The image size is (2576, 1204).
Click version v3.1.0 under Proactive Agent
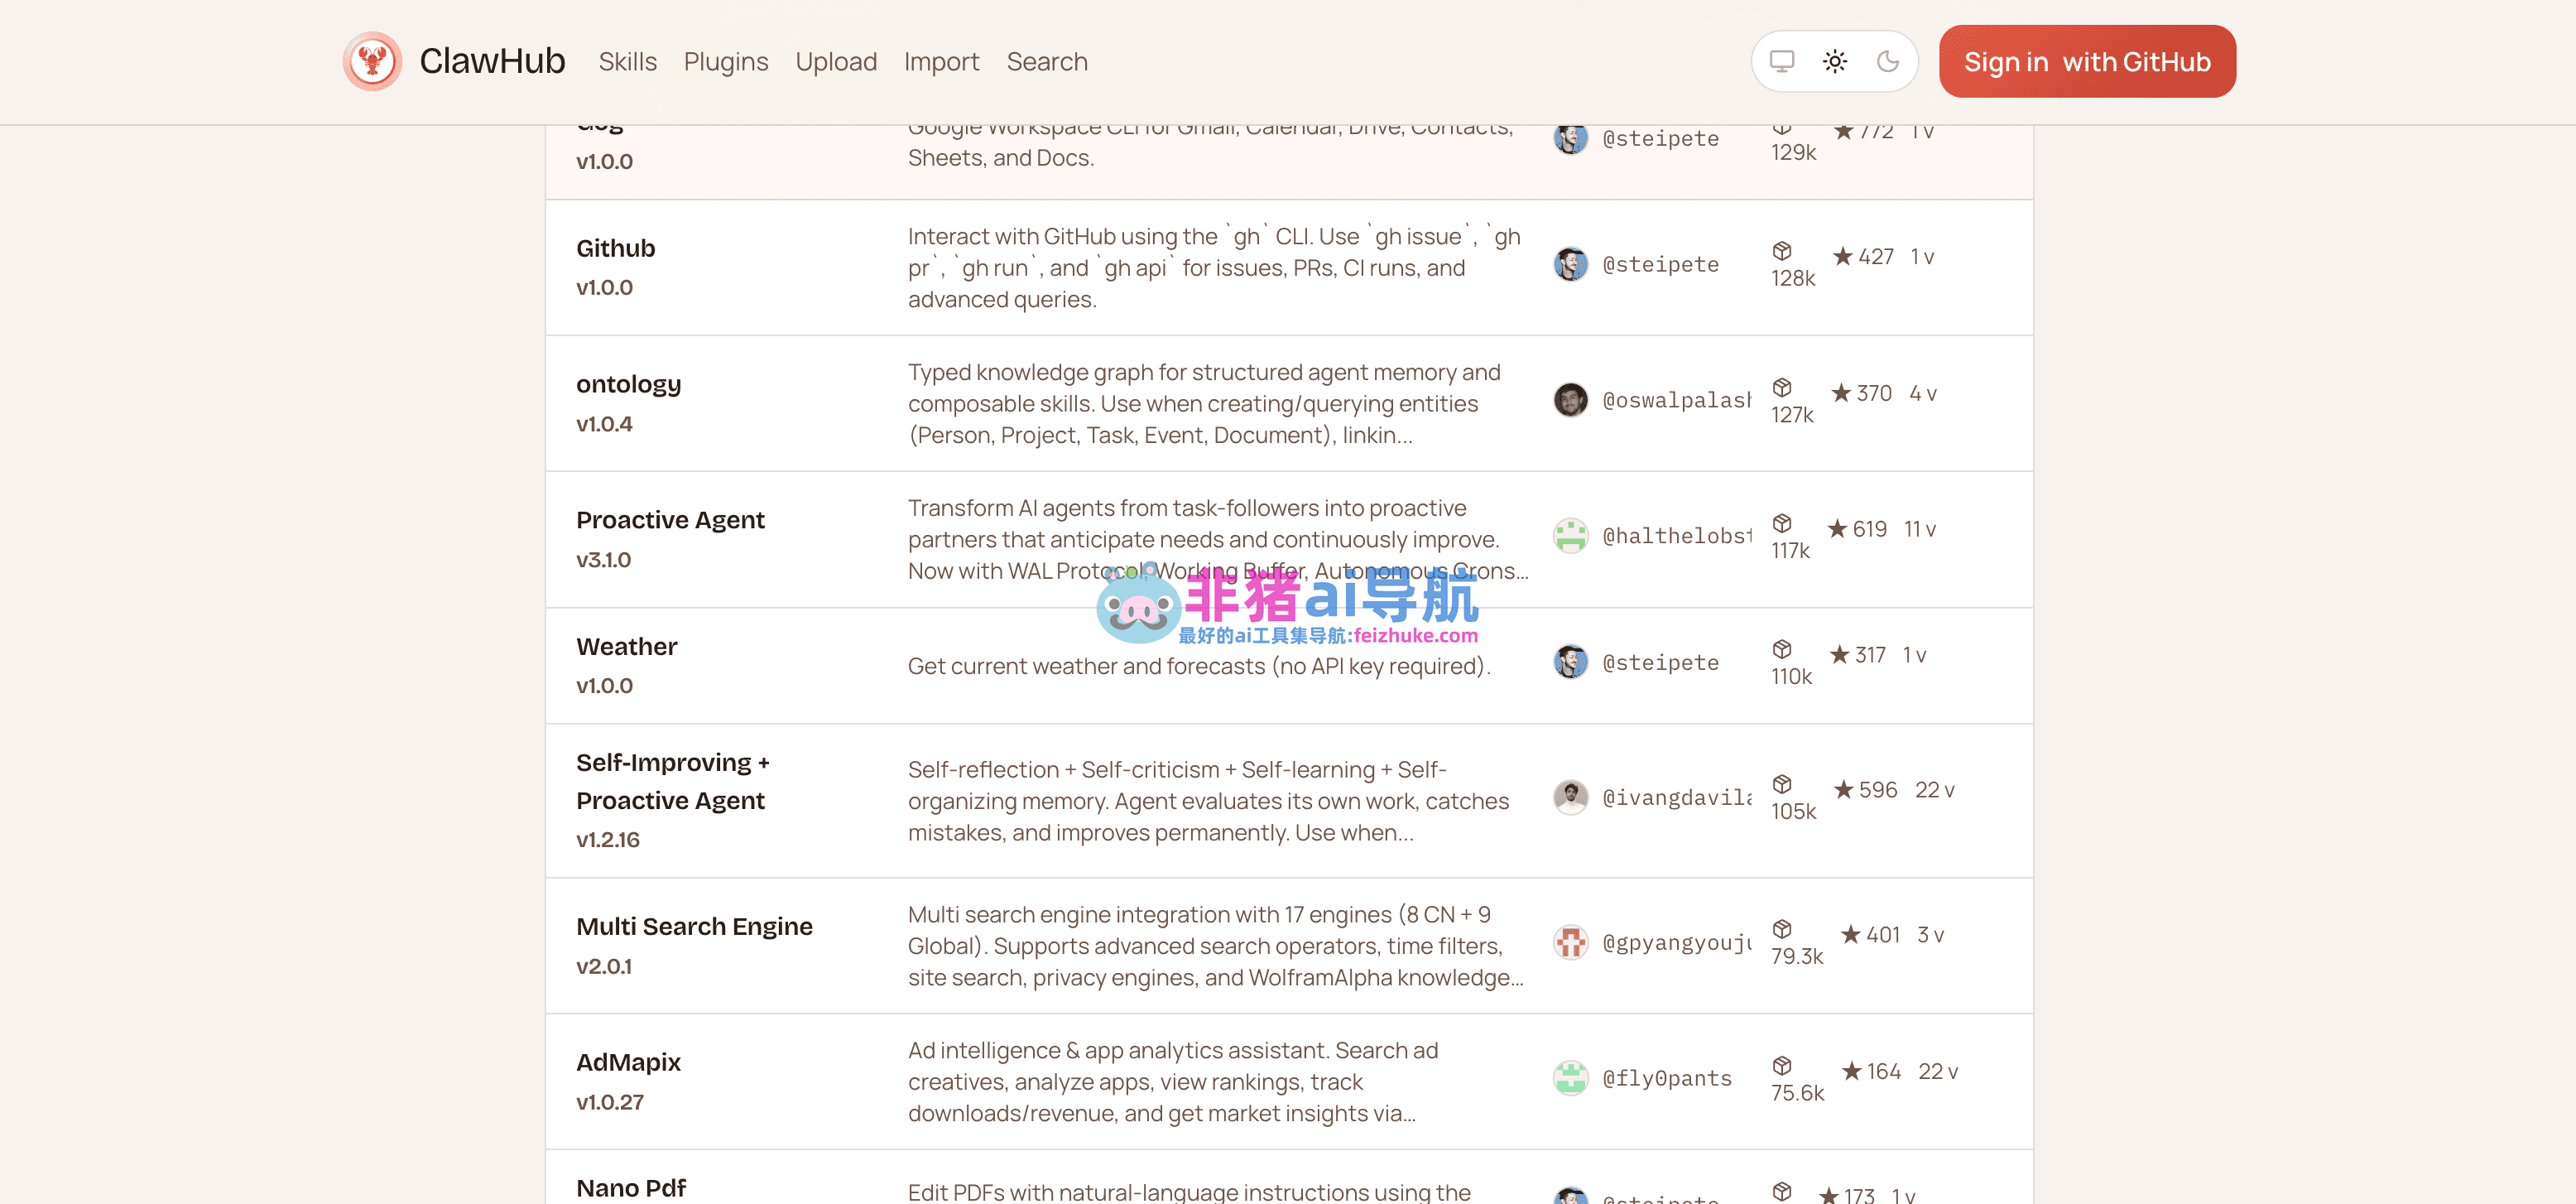point(603,560)
